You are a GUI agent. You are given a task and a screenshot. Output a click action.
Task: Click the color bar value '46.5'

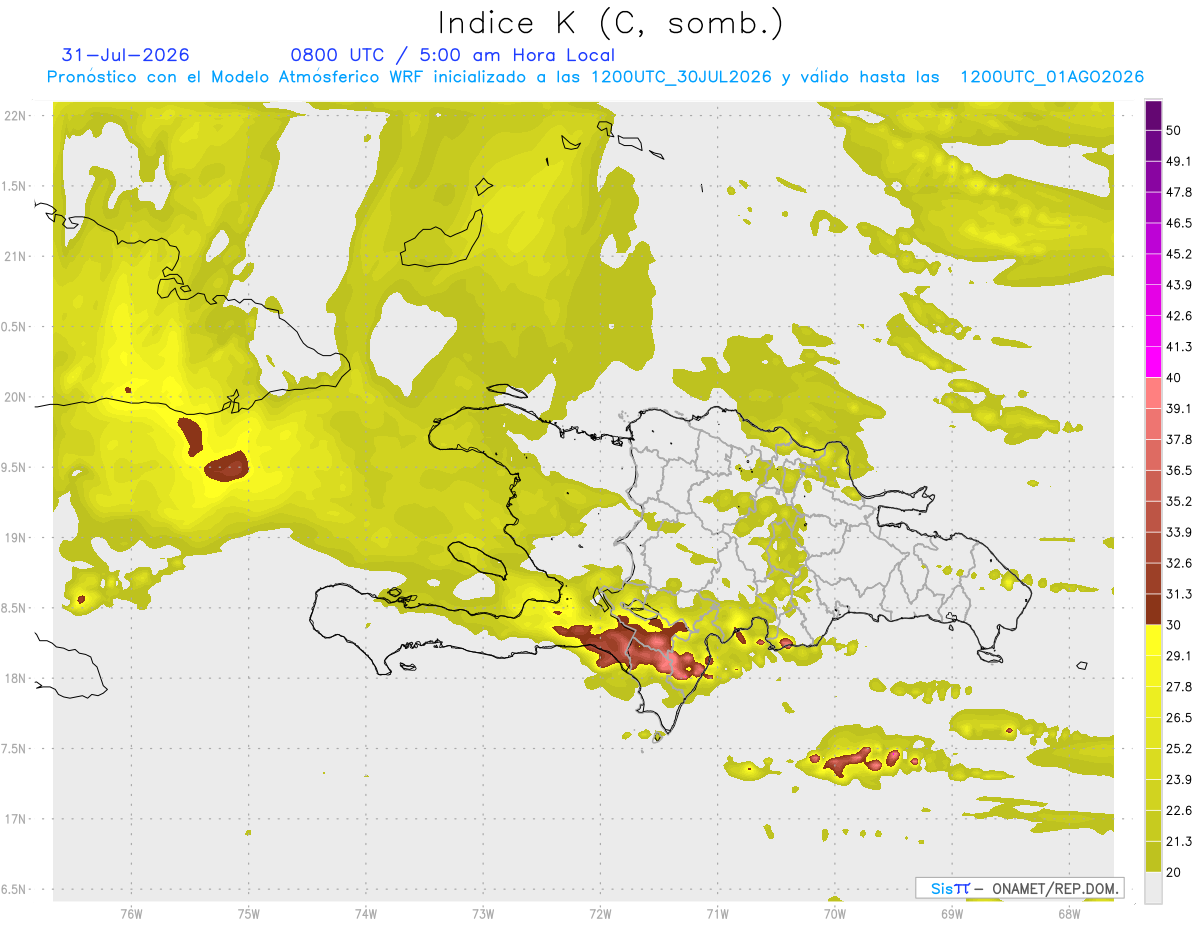coord(1179,223)
